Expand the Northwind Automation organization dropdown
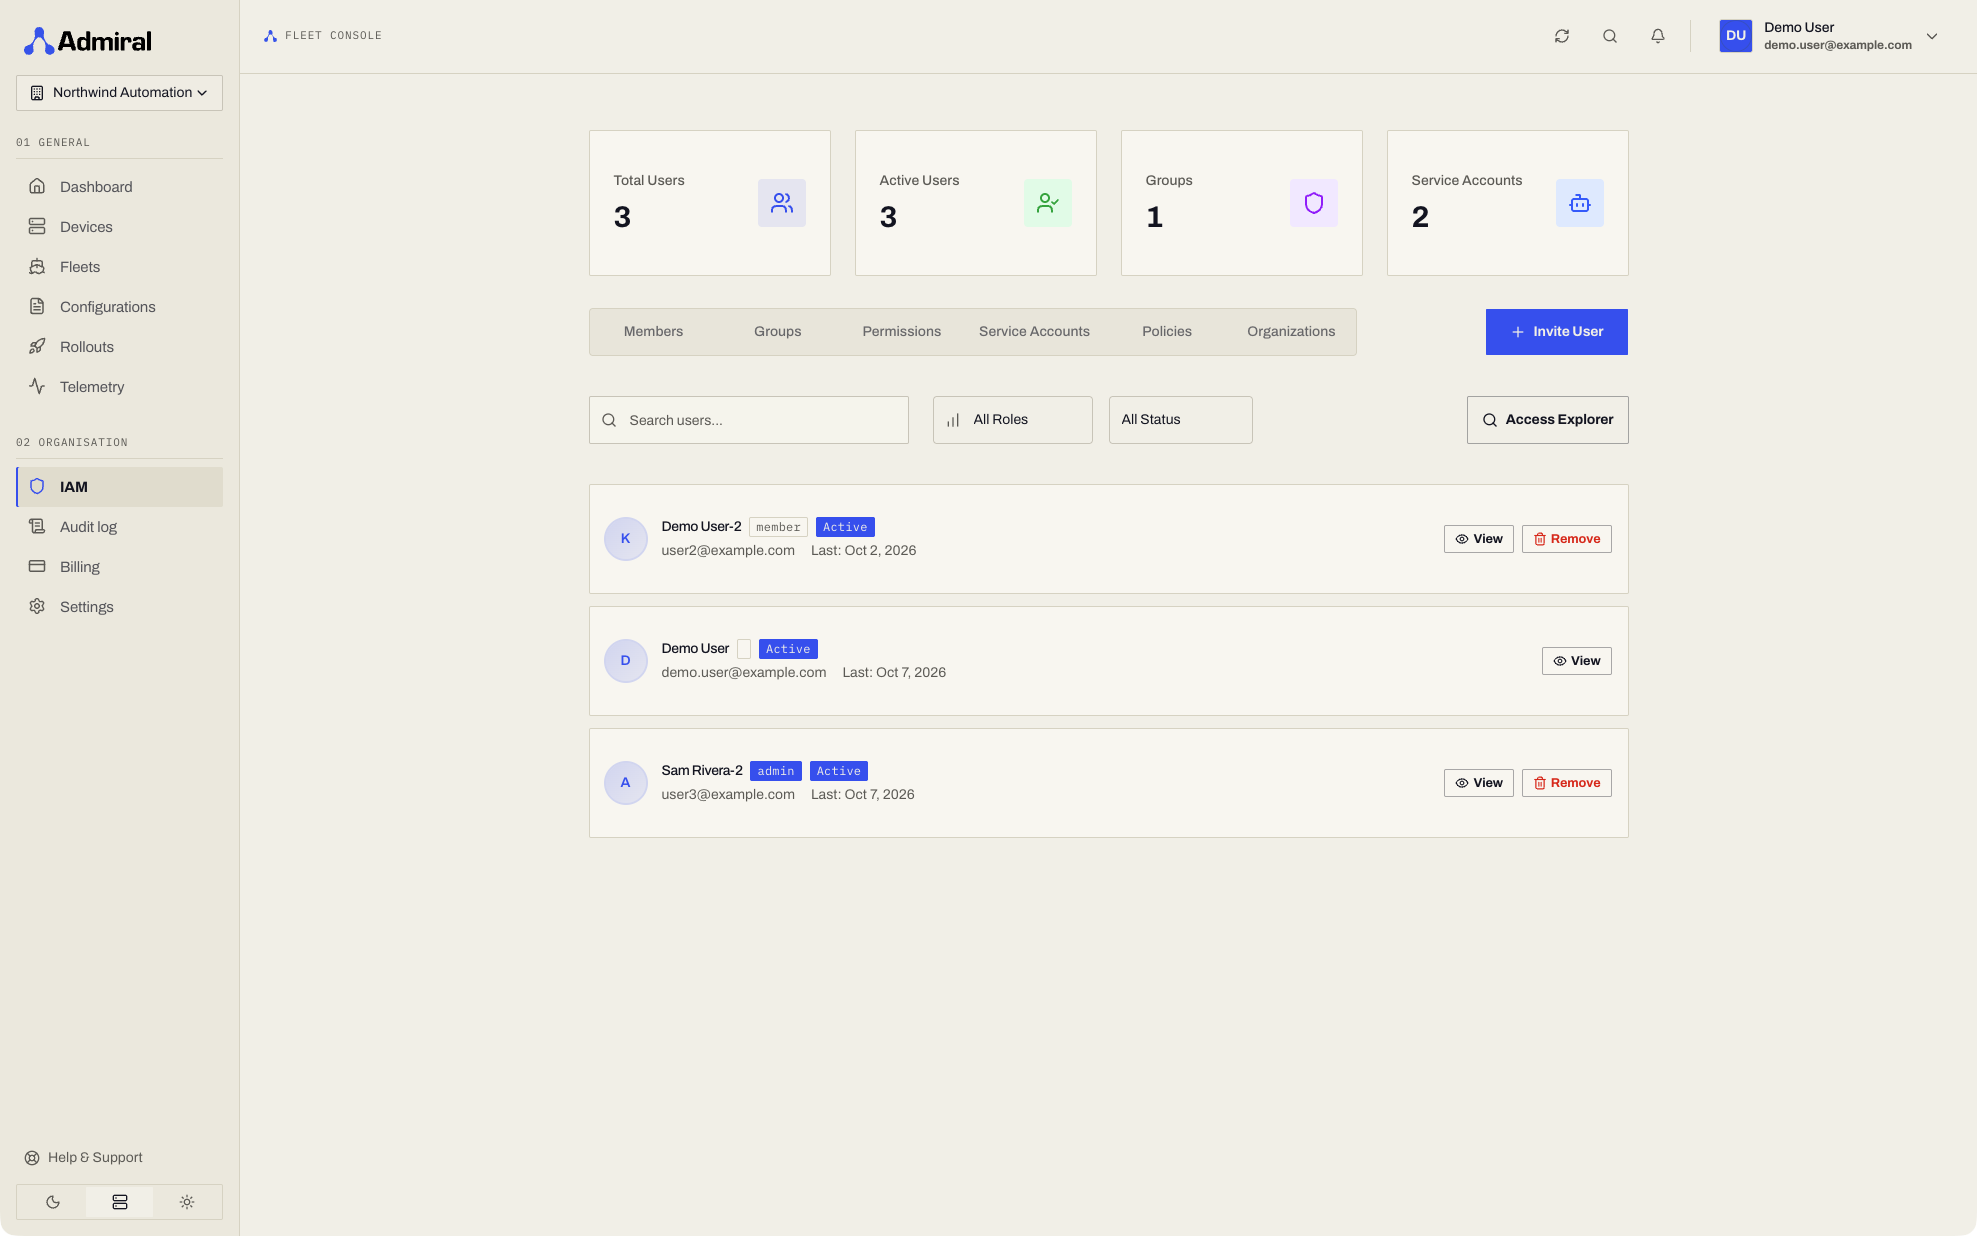 tap(119, 93)
